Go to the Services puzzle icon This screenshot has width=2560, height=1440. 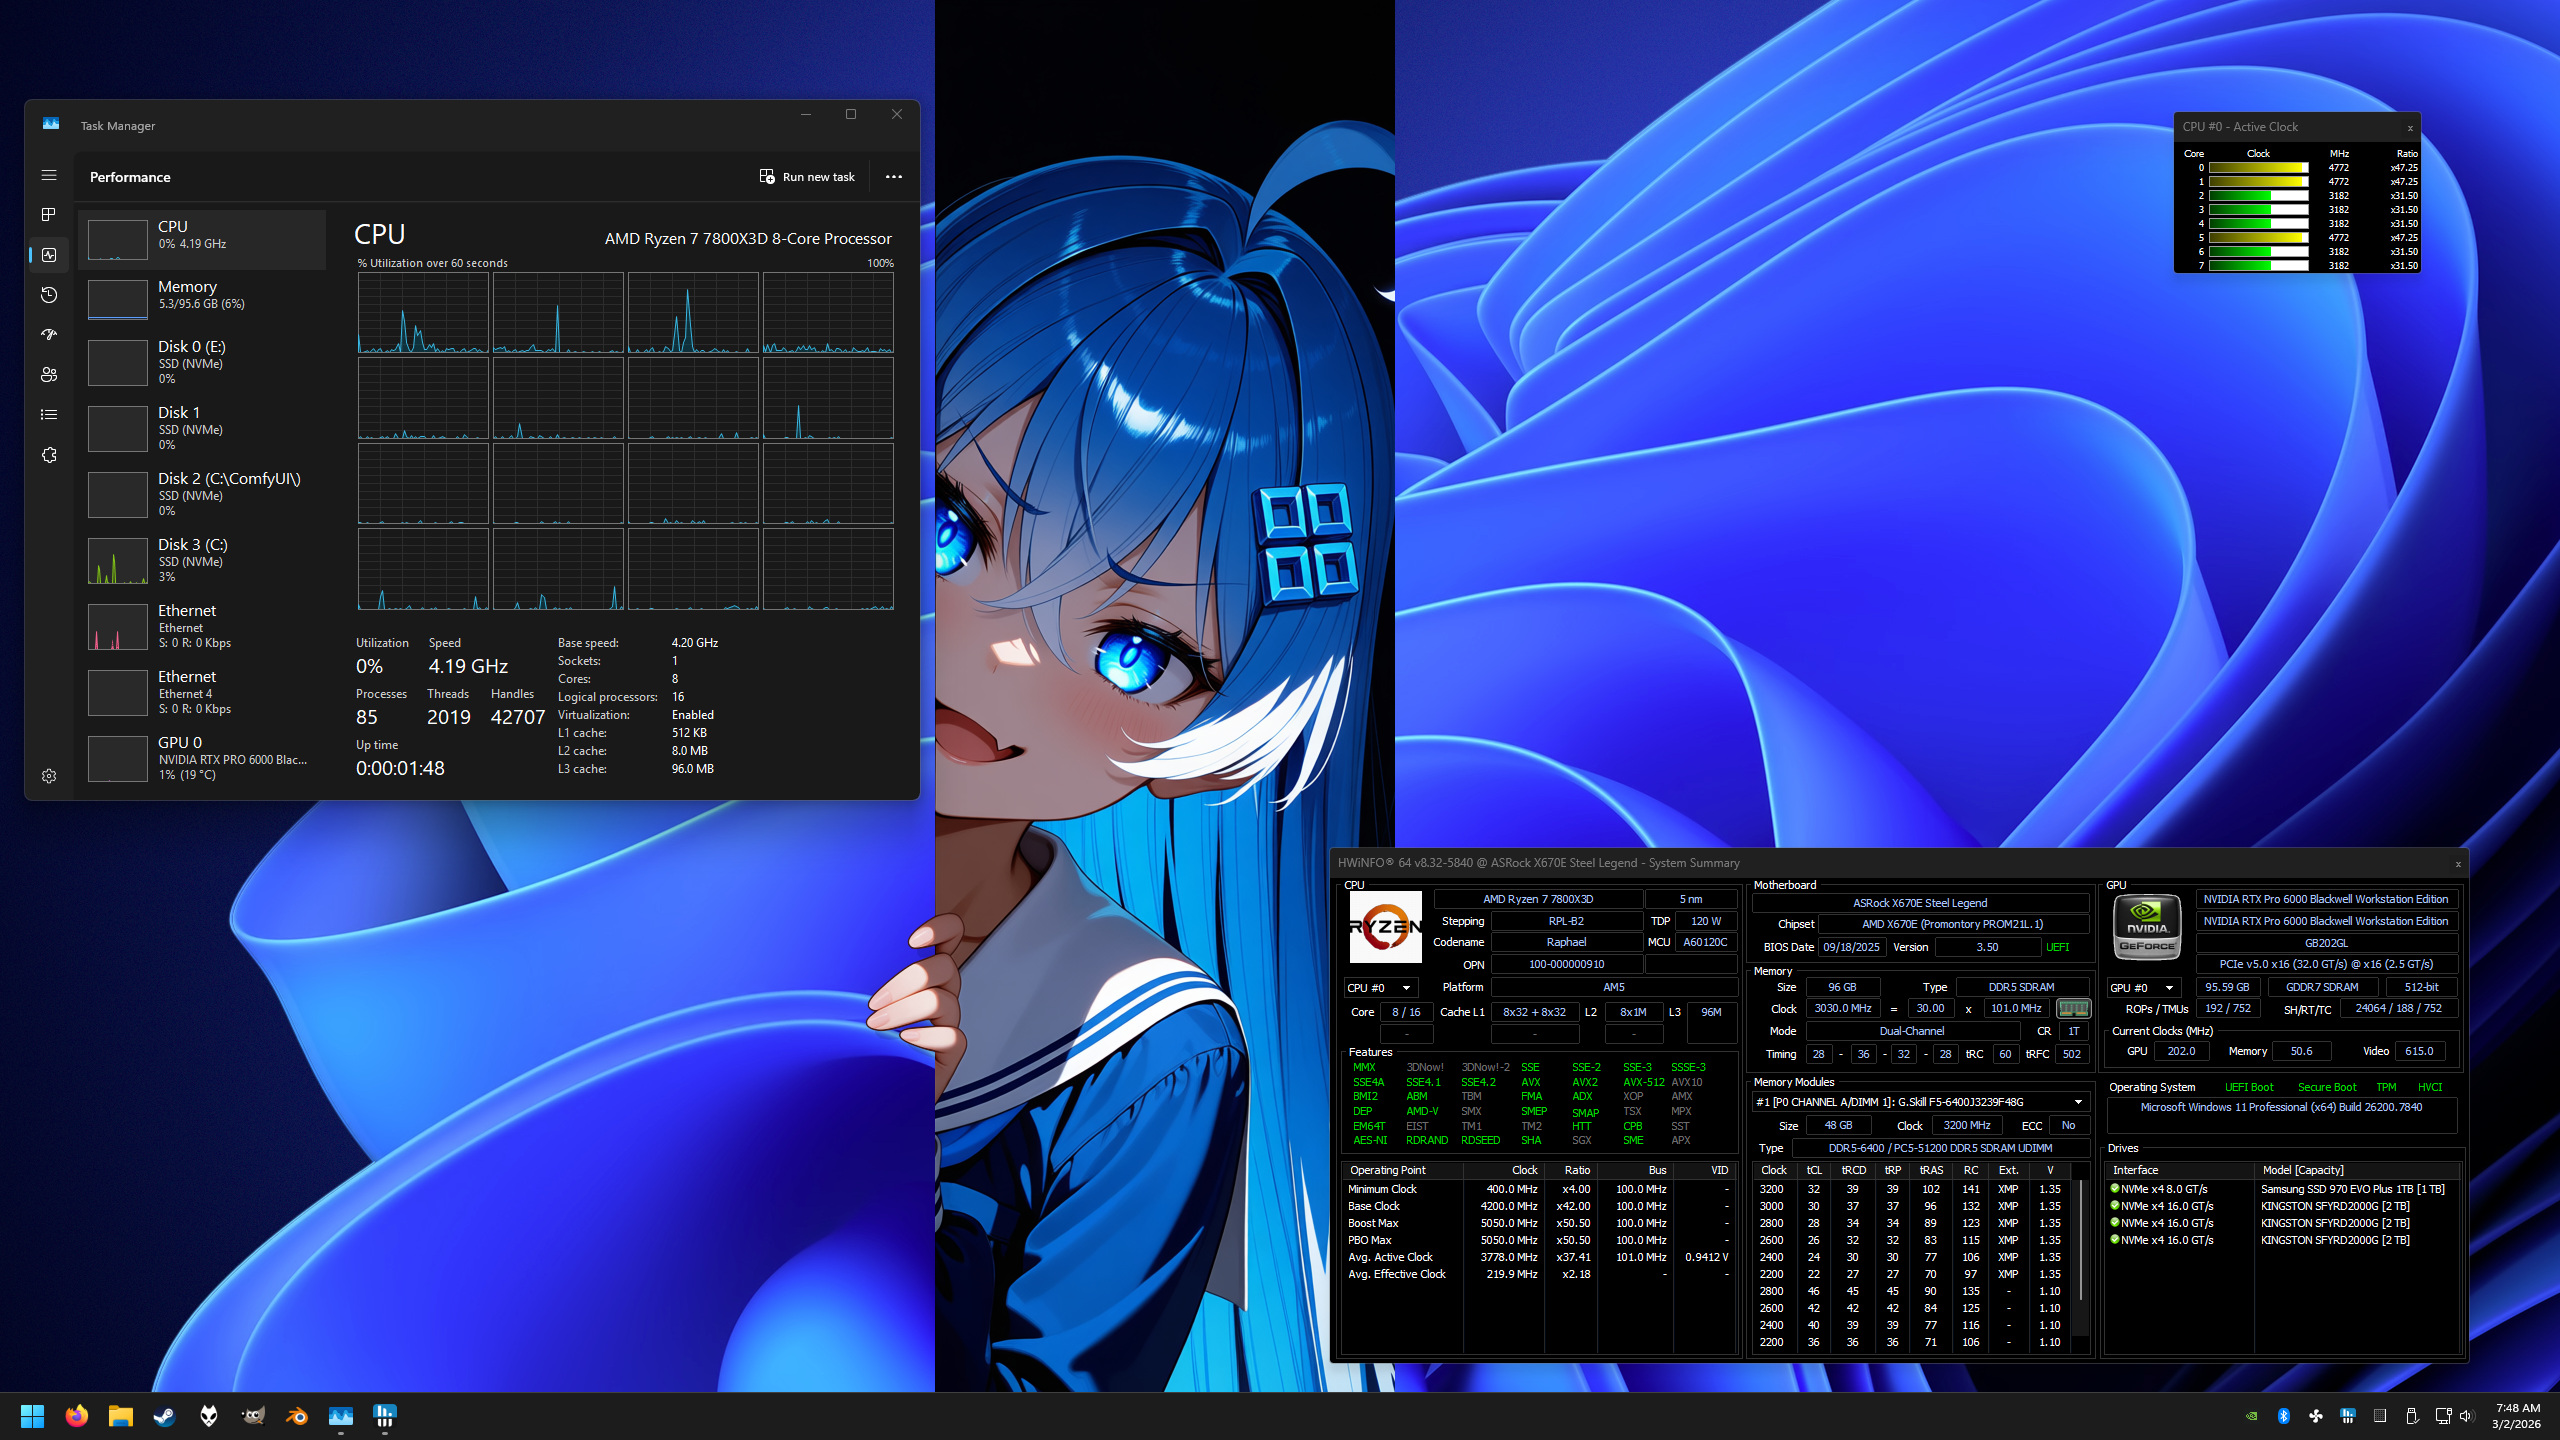[49, 455]
